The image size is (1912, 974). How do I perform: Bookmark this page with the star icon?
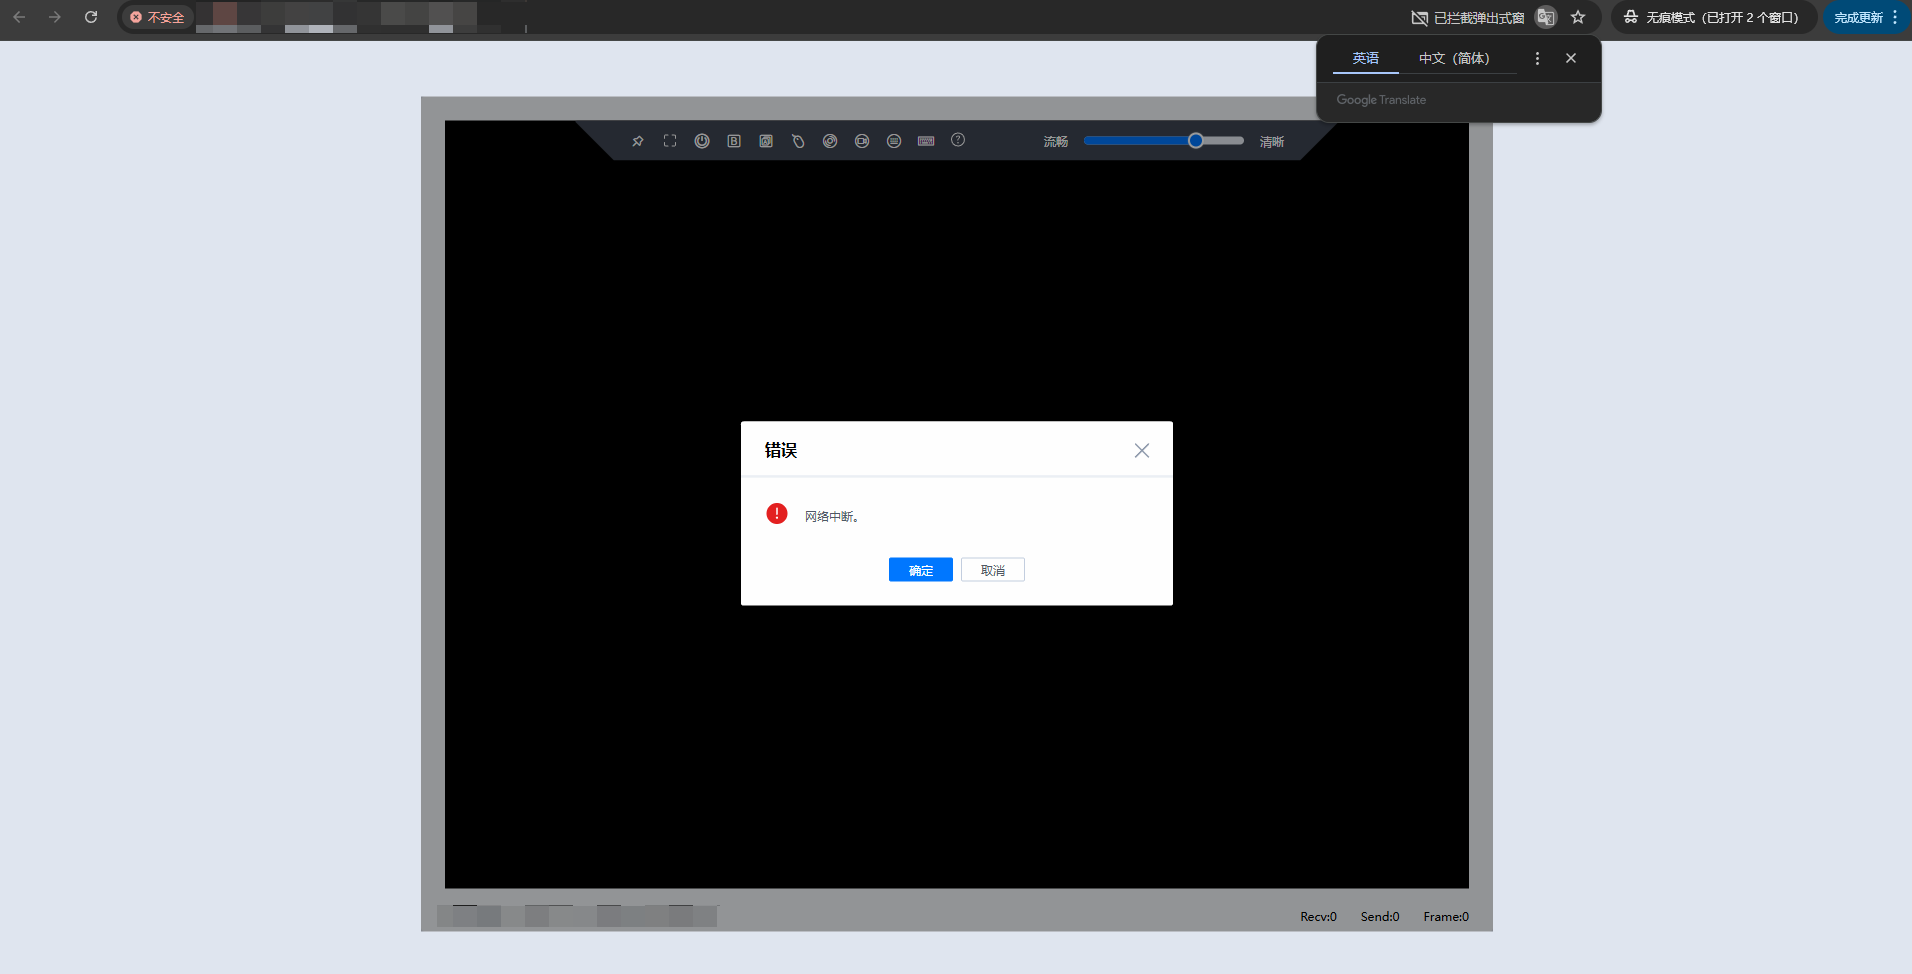tap(1578, 17)
